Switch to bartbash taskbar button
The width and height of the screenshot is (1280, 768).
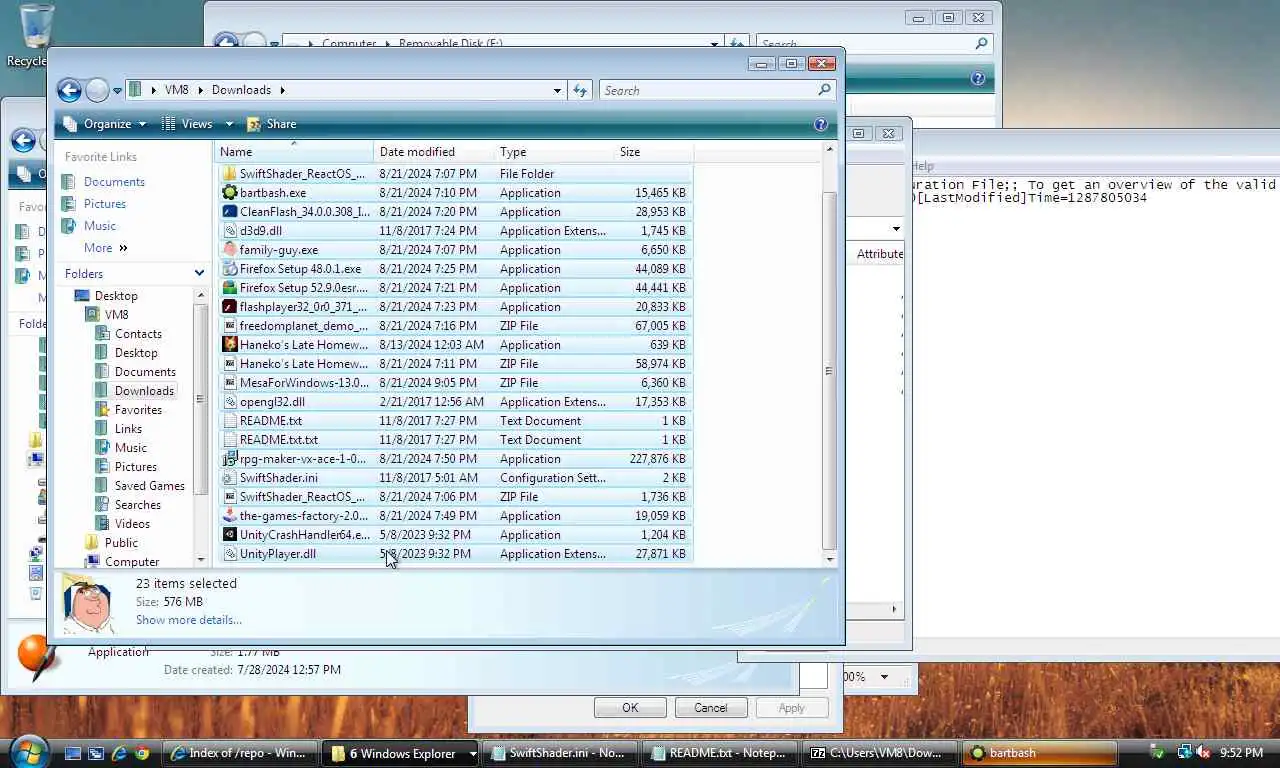click(1041, 753)
